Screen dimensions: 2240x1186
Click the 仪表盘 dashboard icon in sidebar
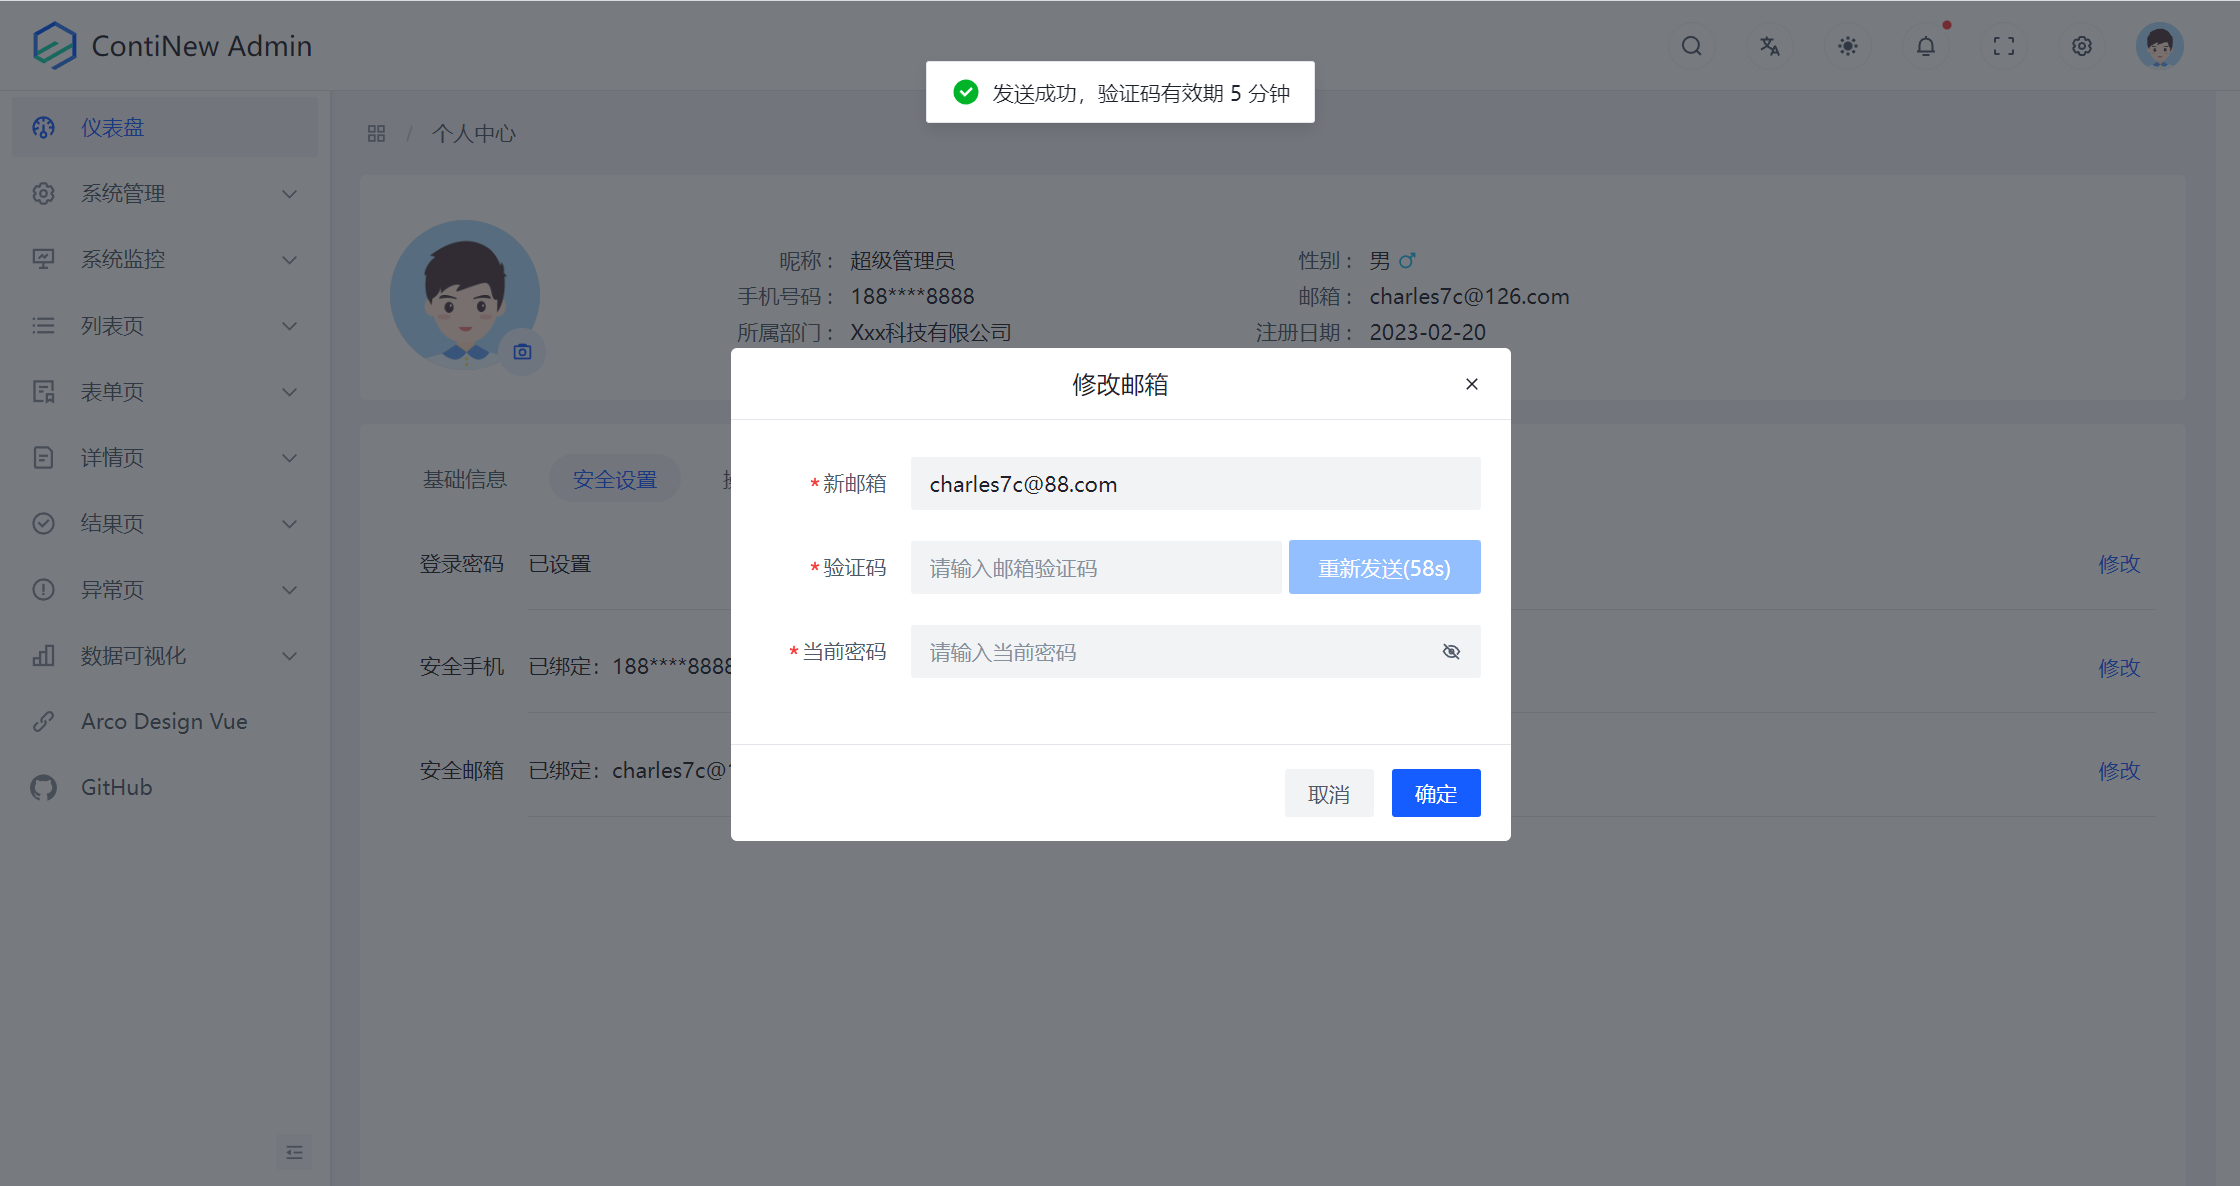[43, 128]
